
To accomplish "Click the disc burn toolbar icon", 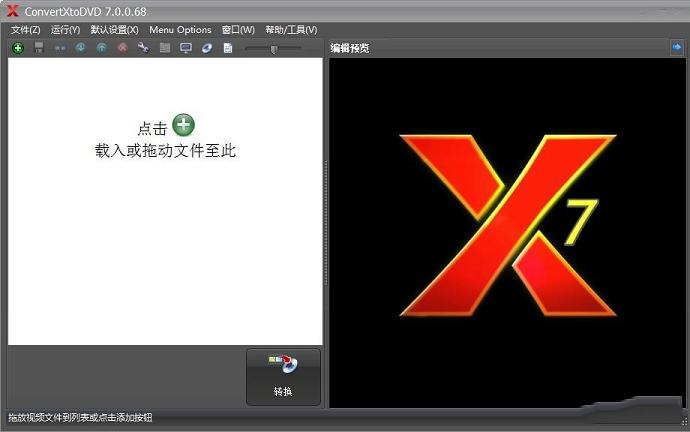I will pyautogui.click(x=207, y=48).
